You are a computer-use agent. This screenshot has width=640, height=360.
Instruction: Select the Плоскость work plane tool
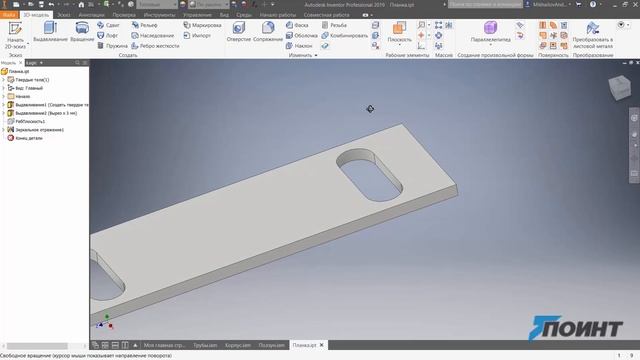[x=399, y=32]
